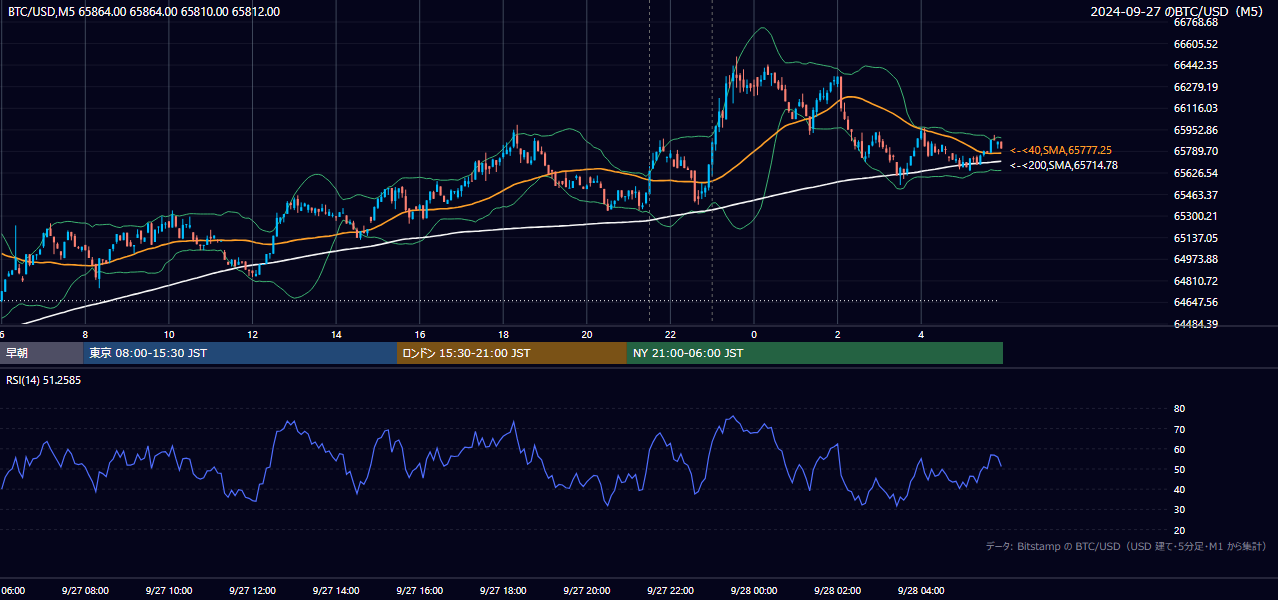Click the 65463.37 price axis label

point(1195,195)
